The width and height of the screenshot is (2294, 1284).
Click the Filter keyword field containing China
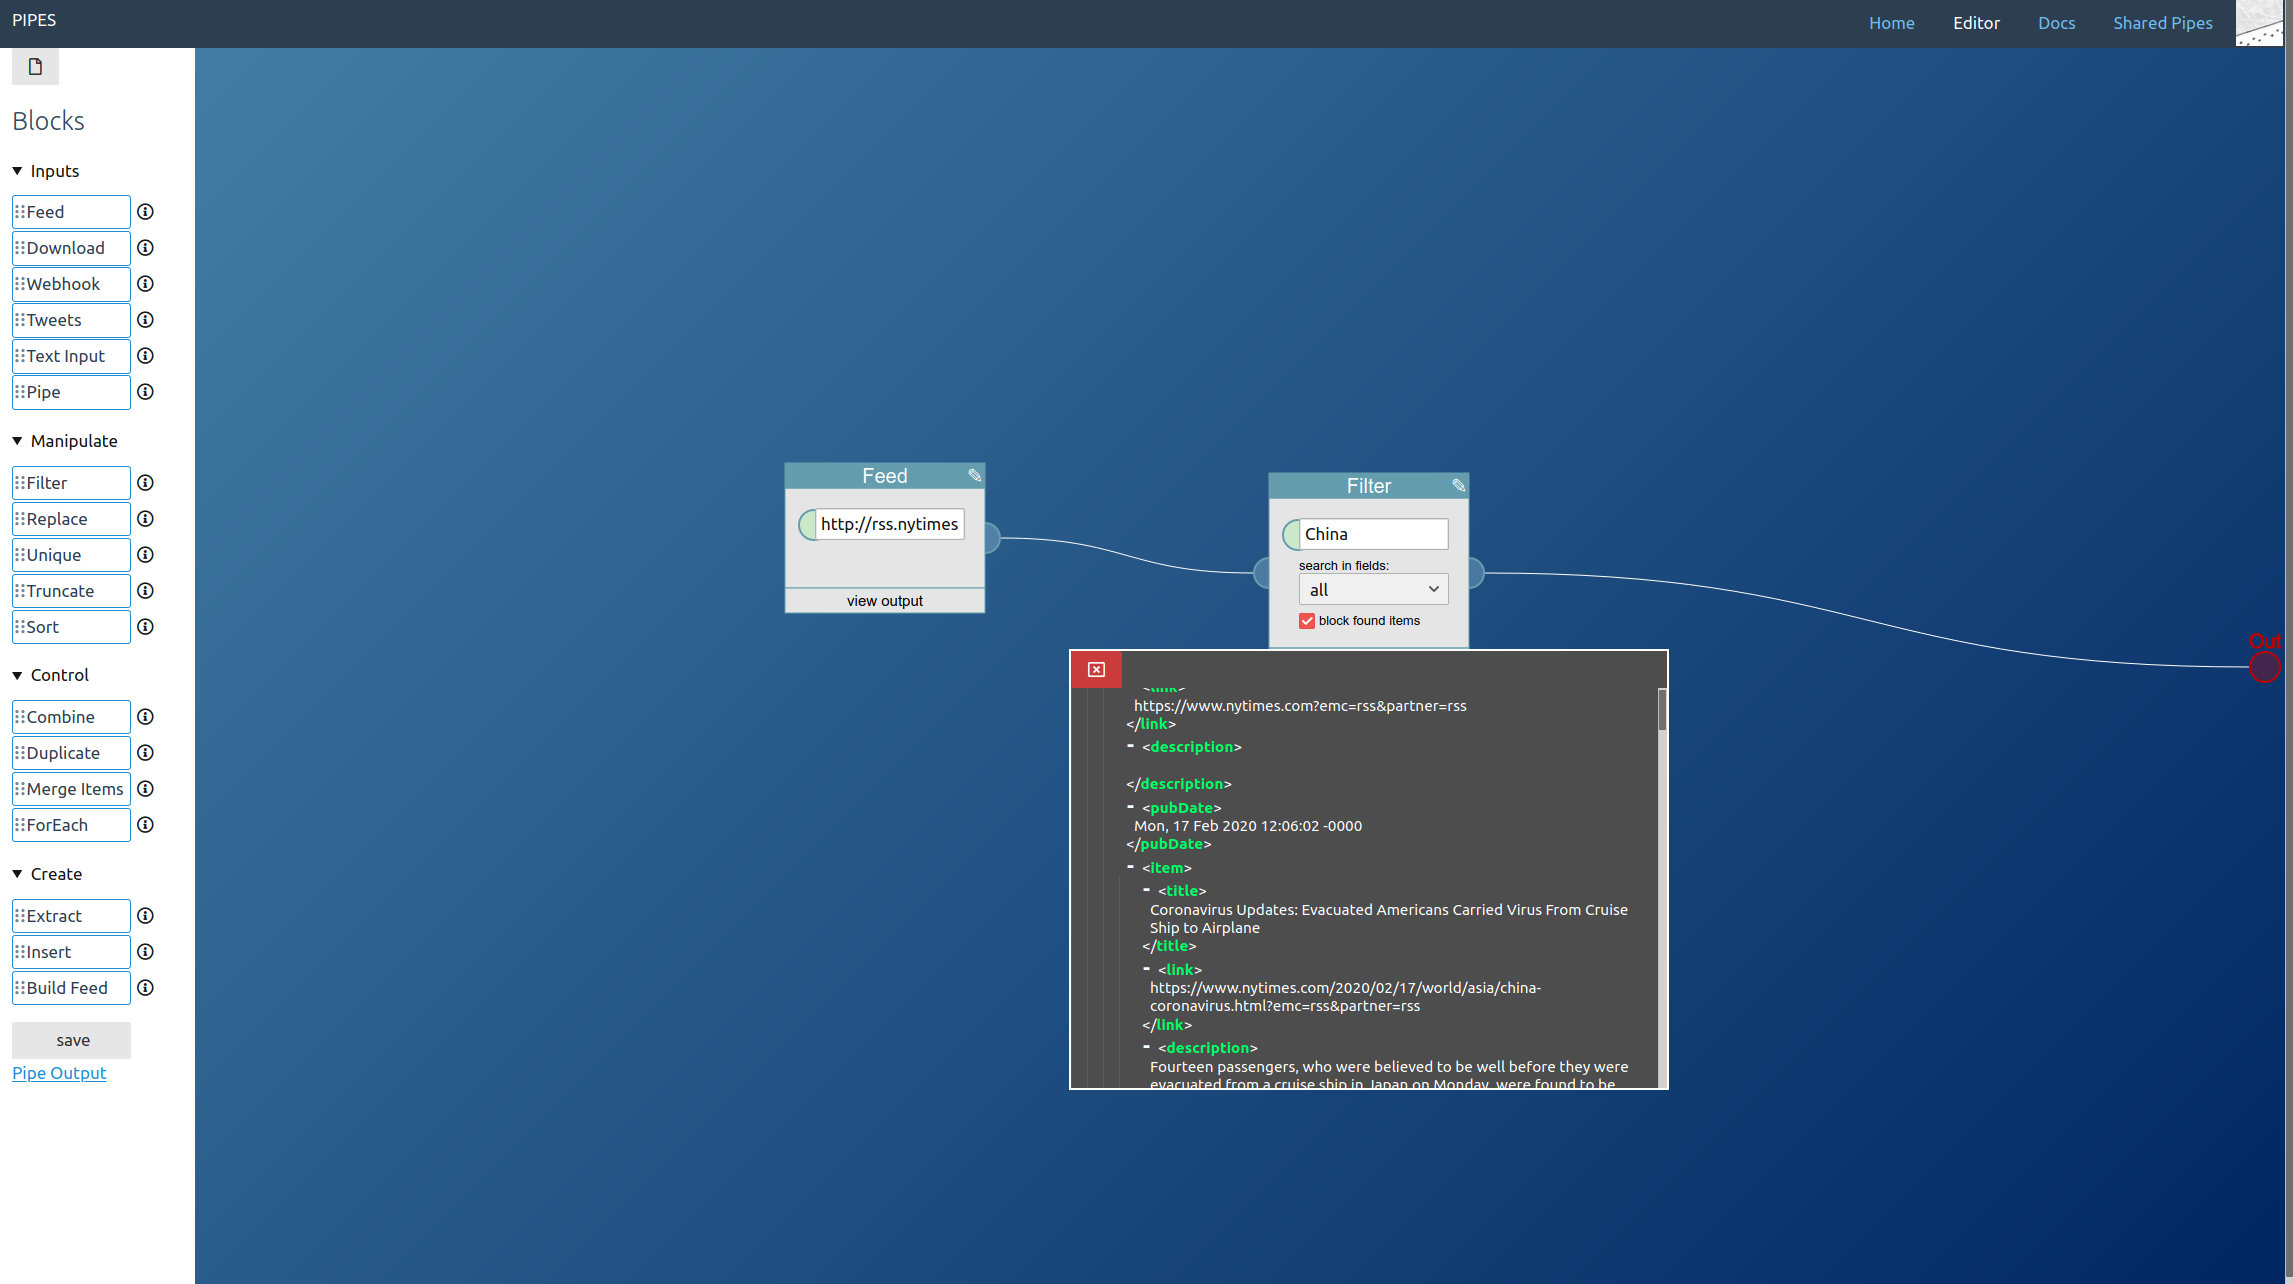[x=1374, y=534]
